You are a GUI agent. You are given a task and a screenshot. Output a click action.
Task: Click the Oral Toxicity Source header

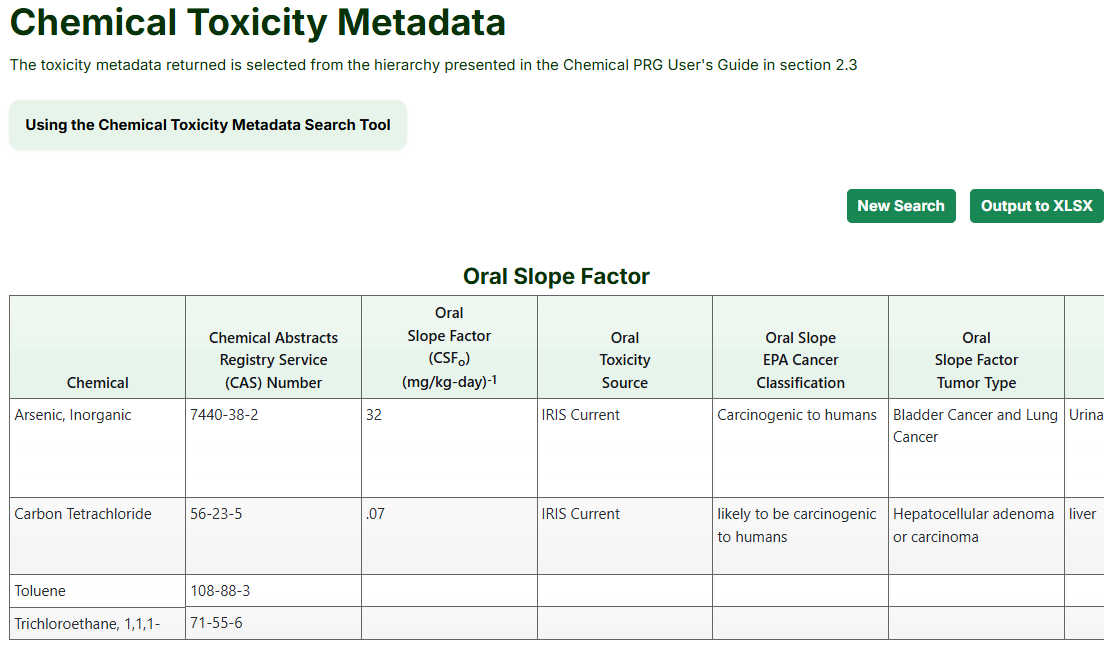[x=624, y=360]
